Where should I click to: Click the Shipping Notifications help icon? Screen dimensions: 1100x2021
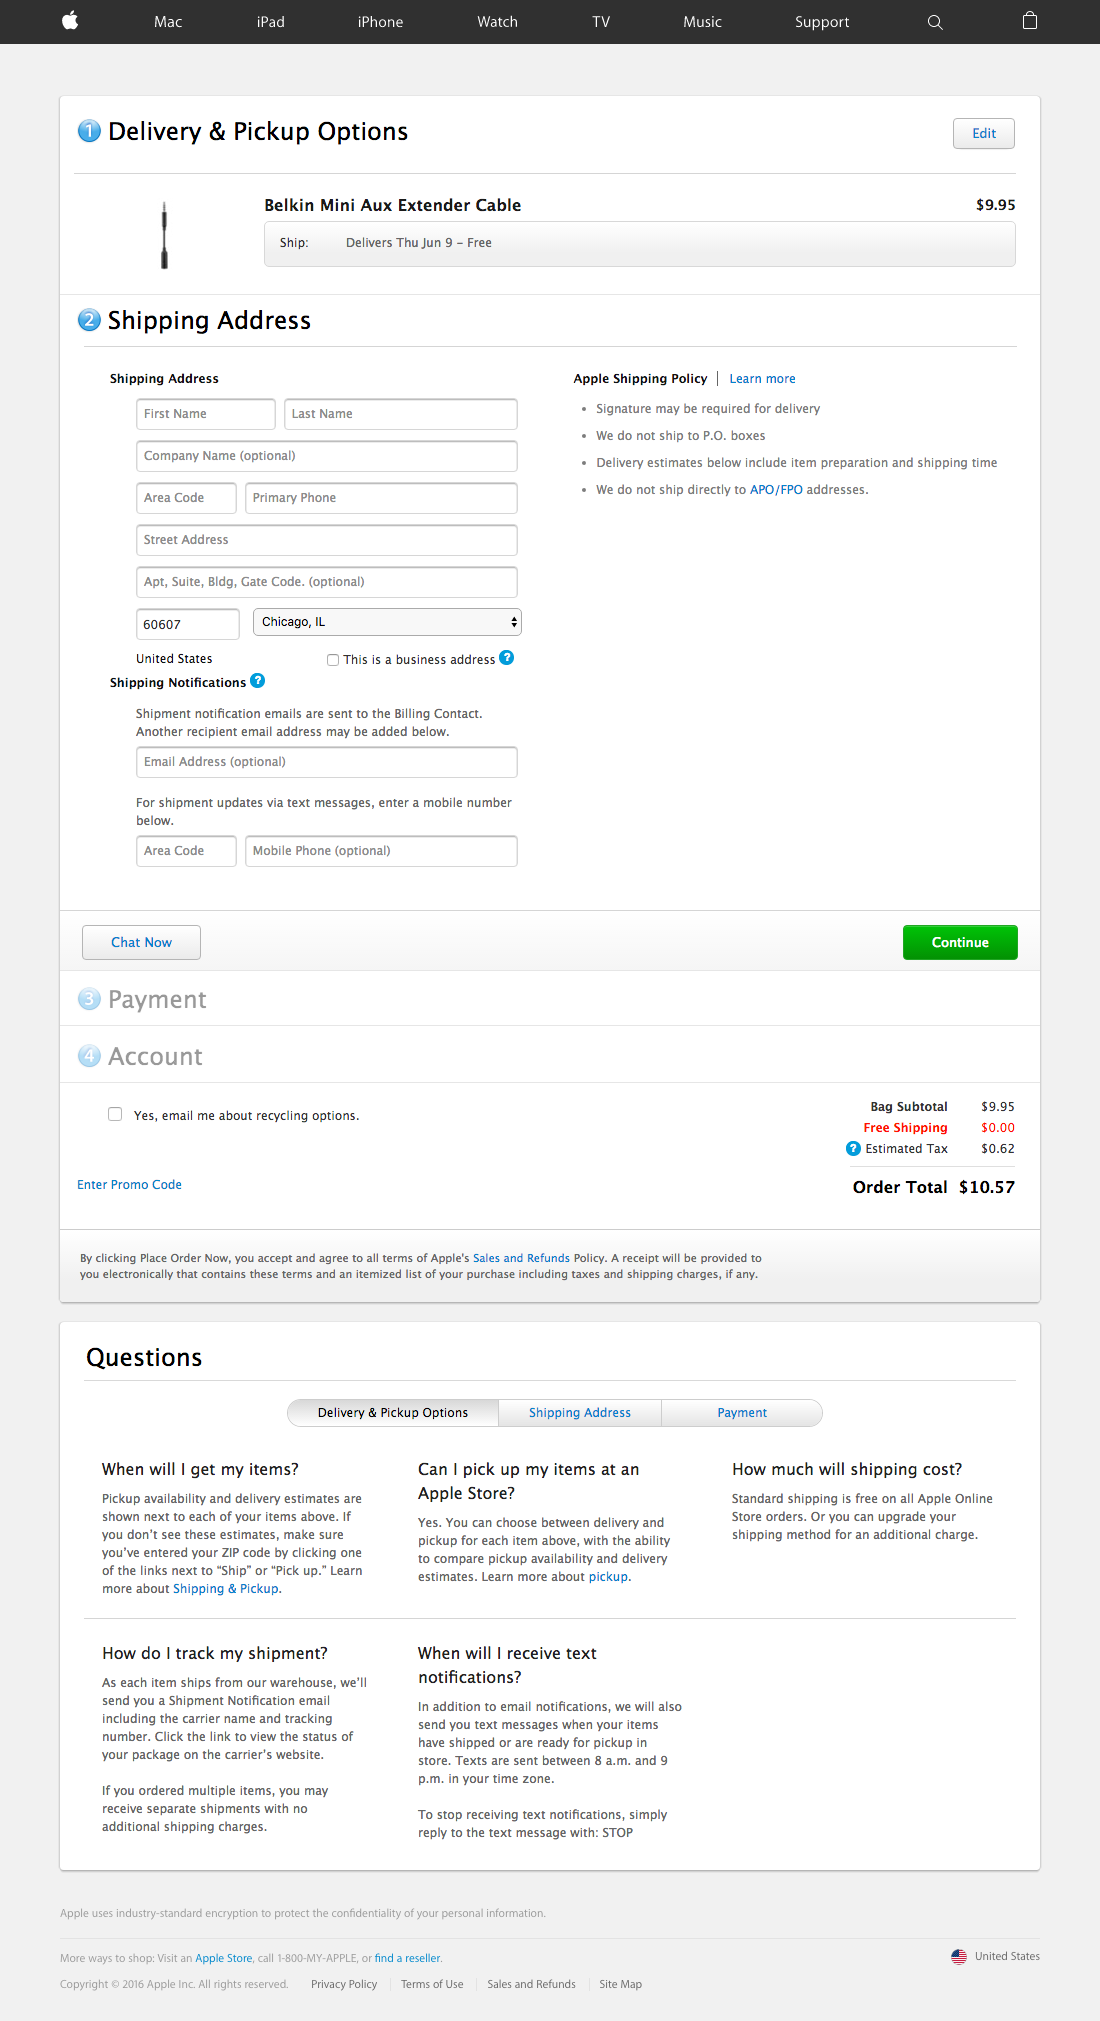tap(258, 681)
